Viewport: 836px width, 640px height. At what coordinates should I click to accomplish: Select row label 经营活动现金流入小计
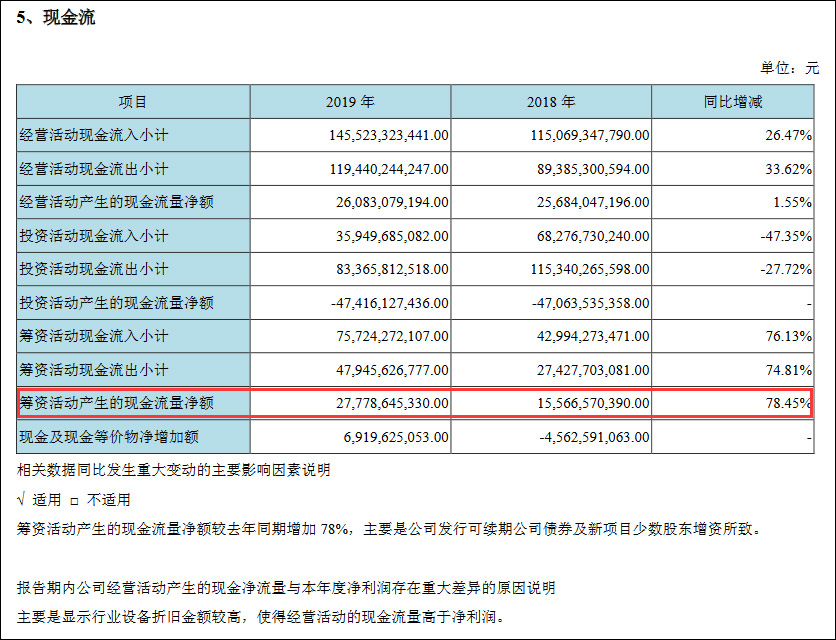pyautogui.click(x=94, y=135)
